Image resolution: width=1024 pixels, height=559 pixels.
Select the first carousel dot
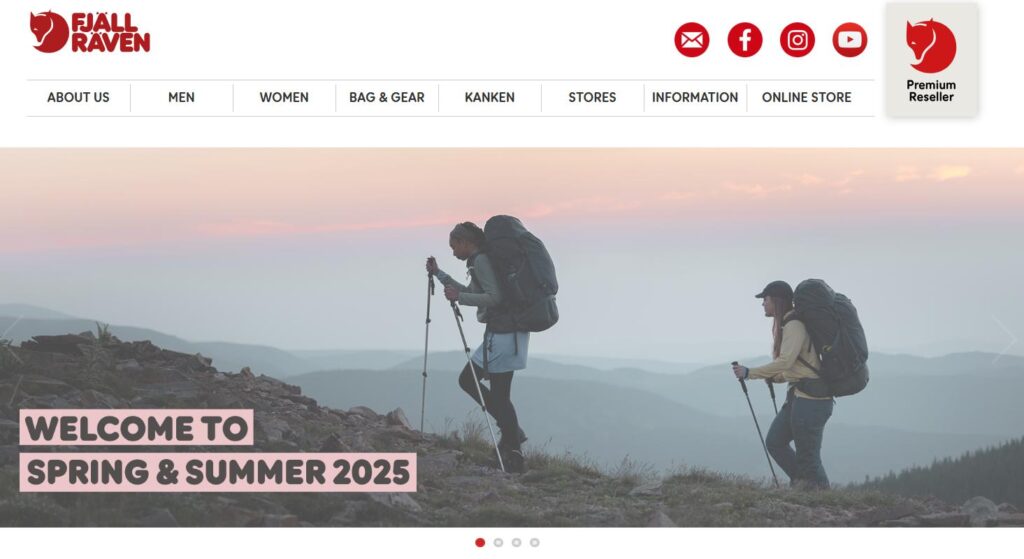point(480,543)
